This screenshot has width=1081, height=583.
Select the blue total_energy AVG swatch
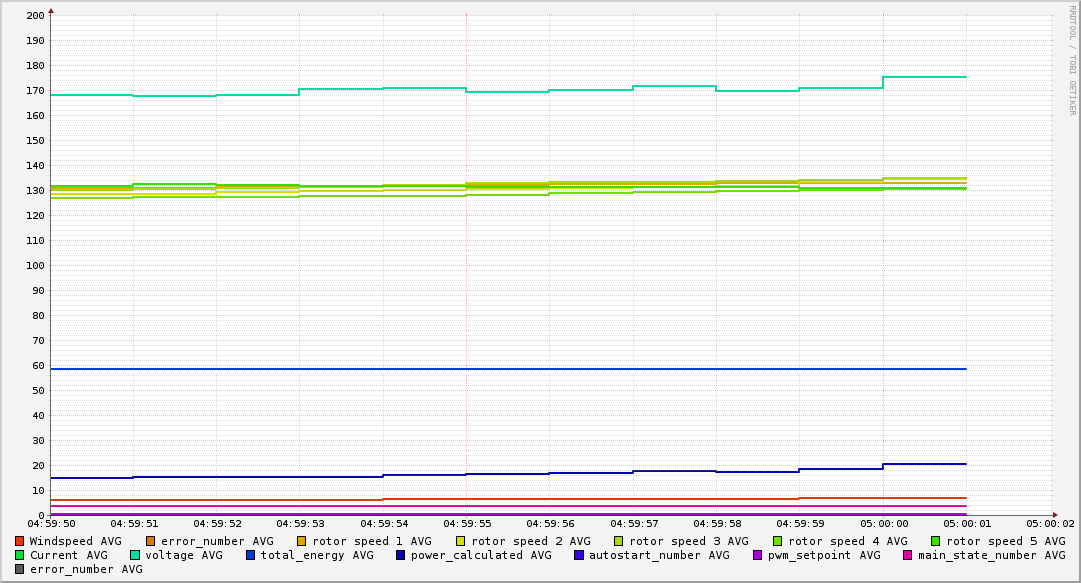click(x=251, y=555)
